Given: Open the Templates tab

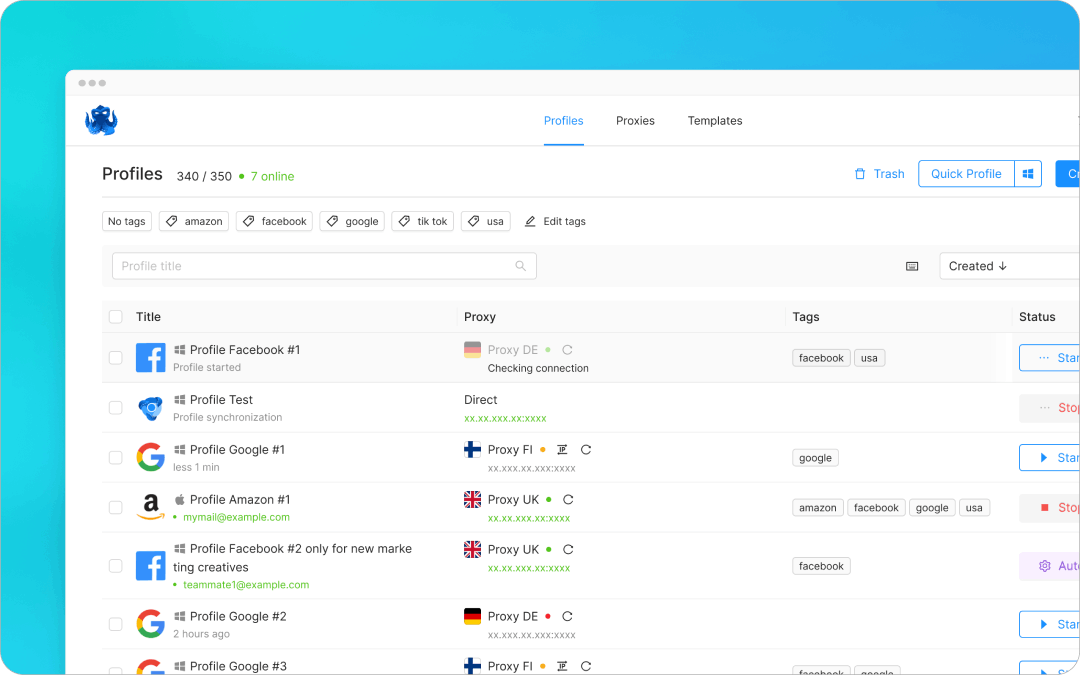Looking at the screenshot, I should [715, 121].
